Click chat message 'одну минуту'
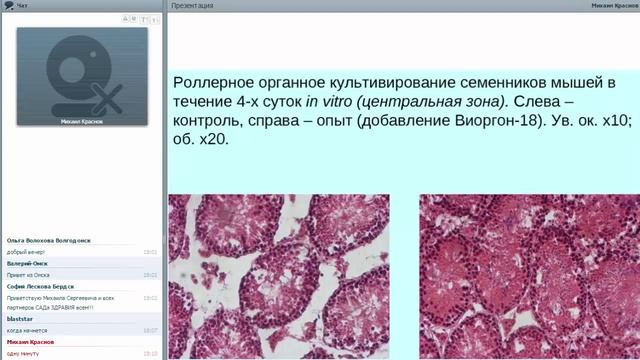The height and width of the screenshot is (360, 640). [23, 353]
